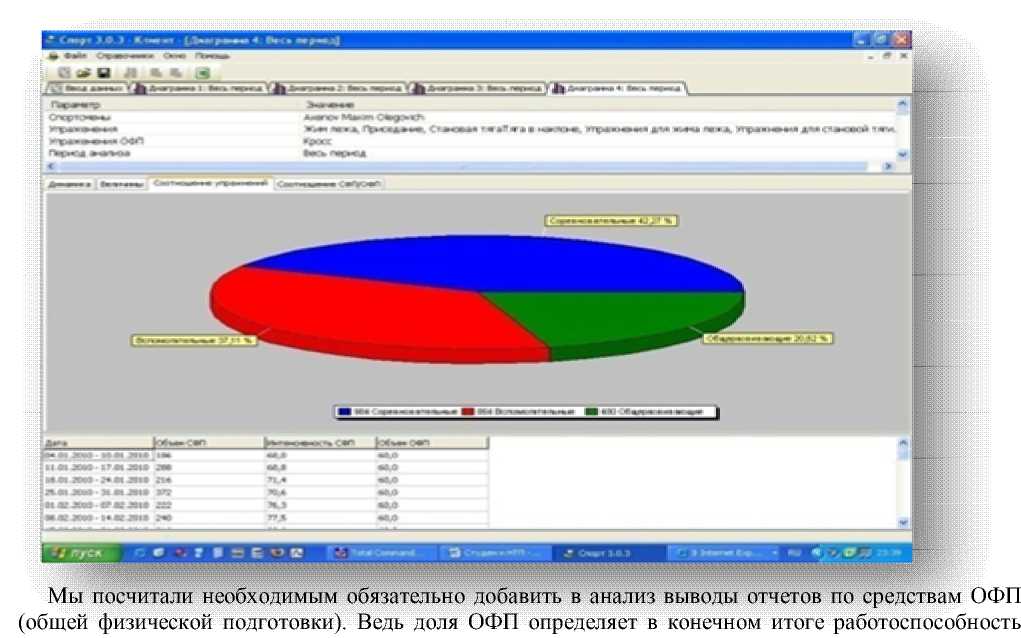The image size is (1021, 638).
Task: Open the Динамика sub-tab
Action: [x=70, y=184]
